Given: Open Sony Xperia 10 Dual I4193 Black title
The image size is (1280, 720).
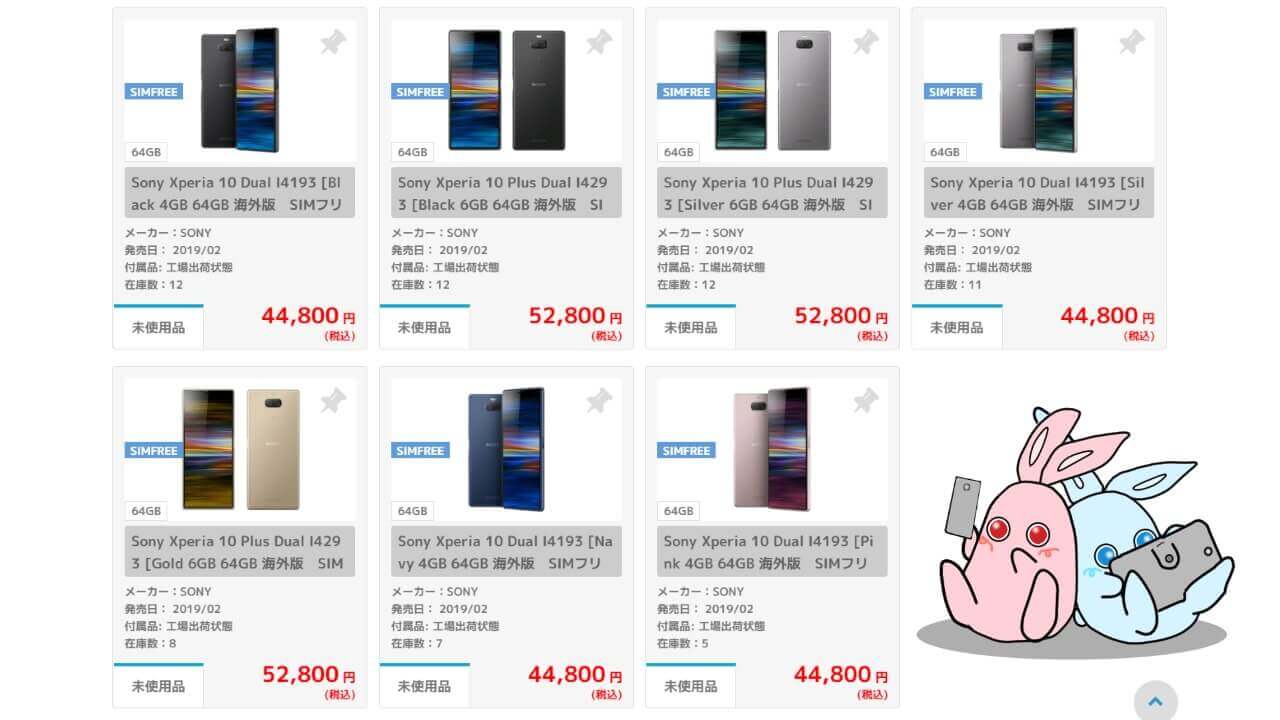Looking at the screenshot, I should (x=238, y=193).
